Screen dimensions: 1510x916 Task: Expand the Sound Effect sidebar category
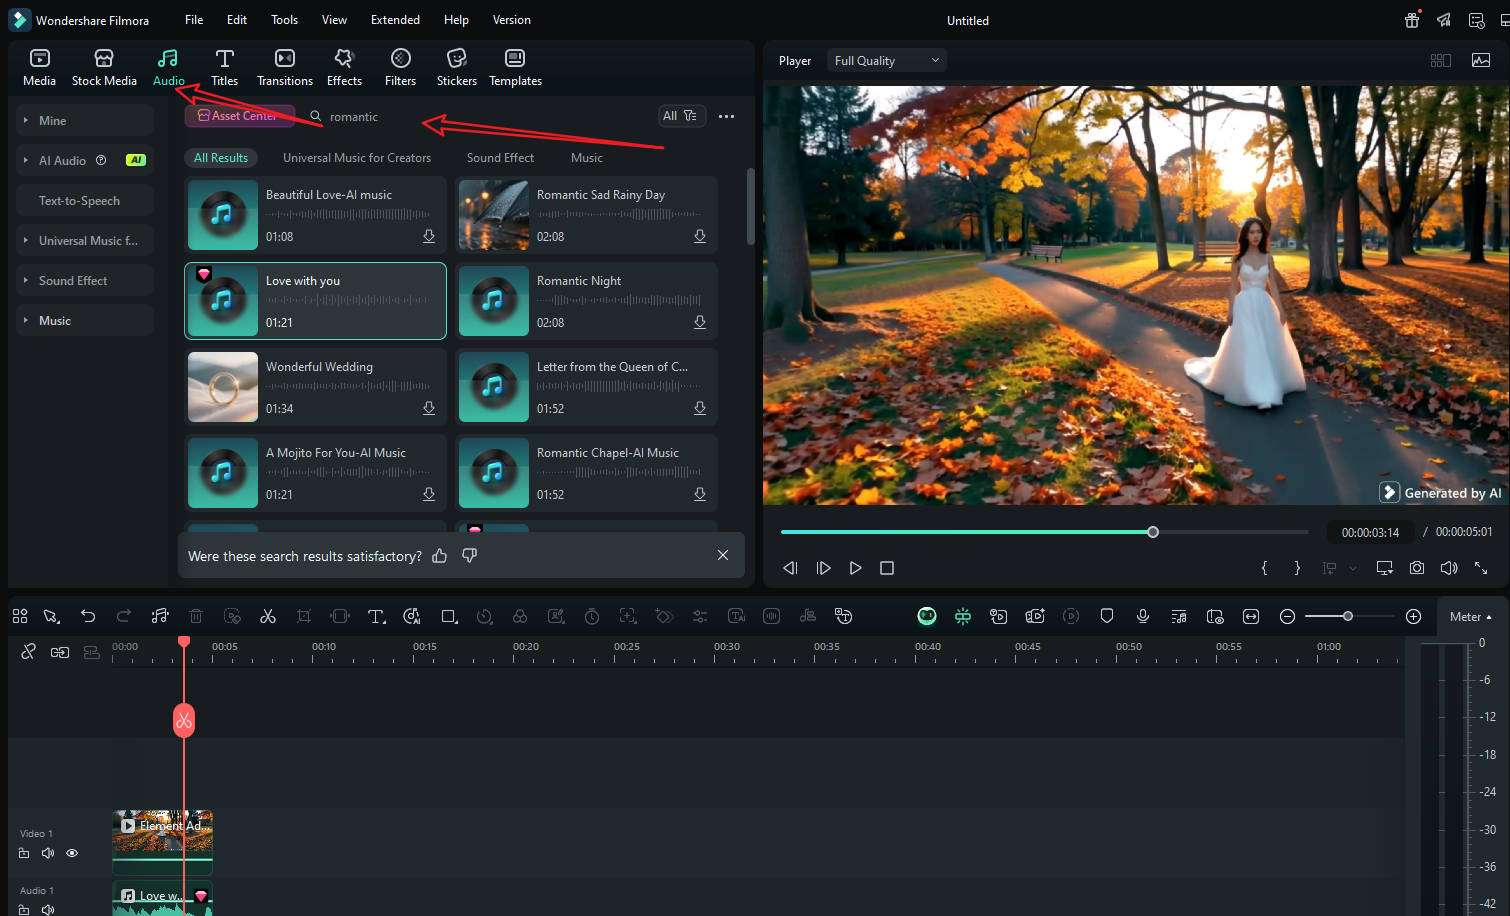click(85, 280)
